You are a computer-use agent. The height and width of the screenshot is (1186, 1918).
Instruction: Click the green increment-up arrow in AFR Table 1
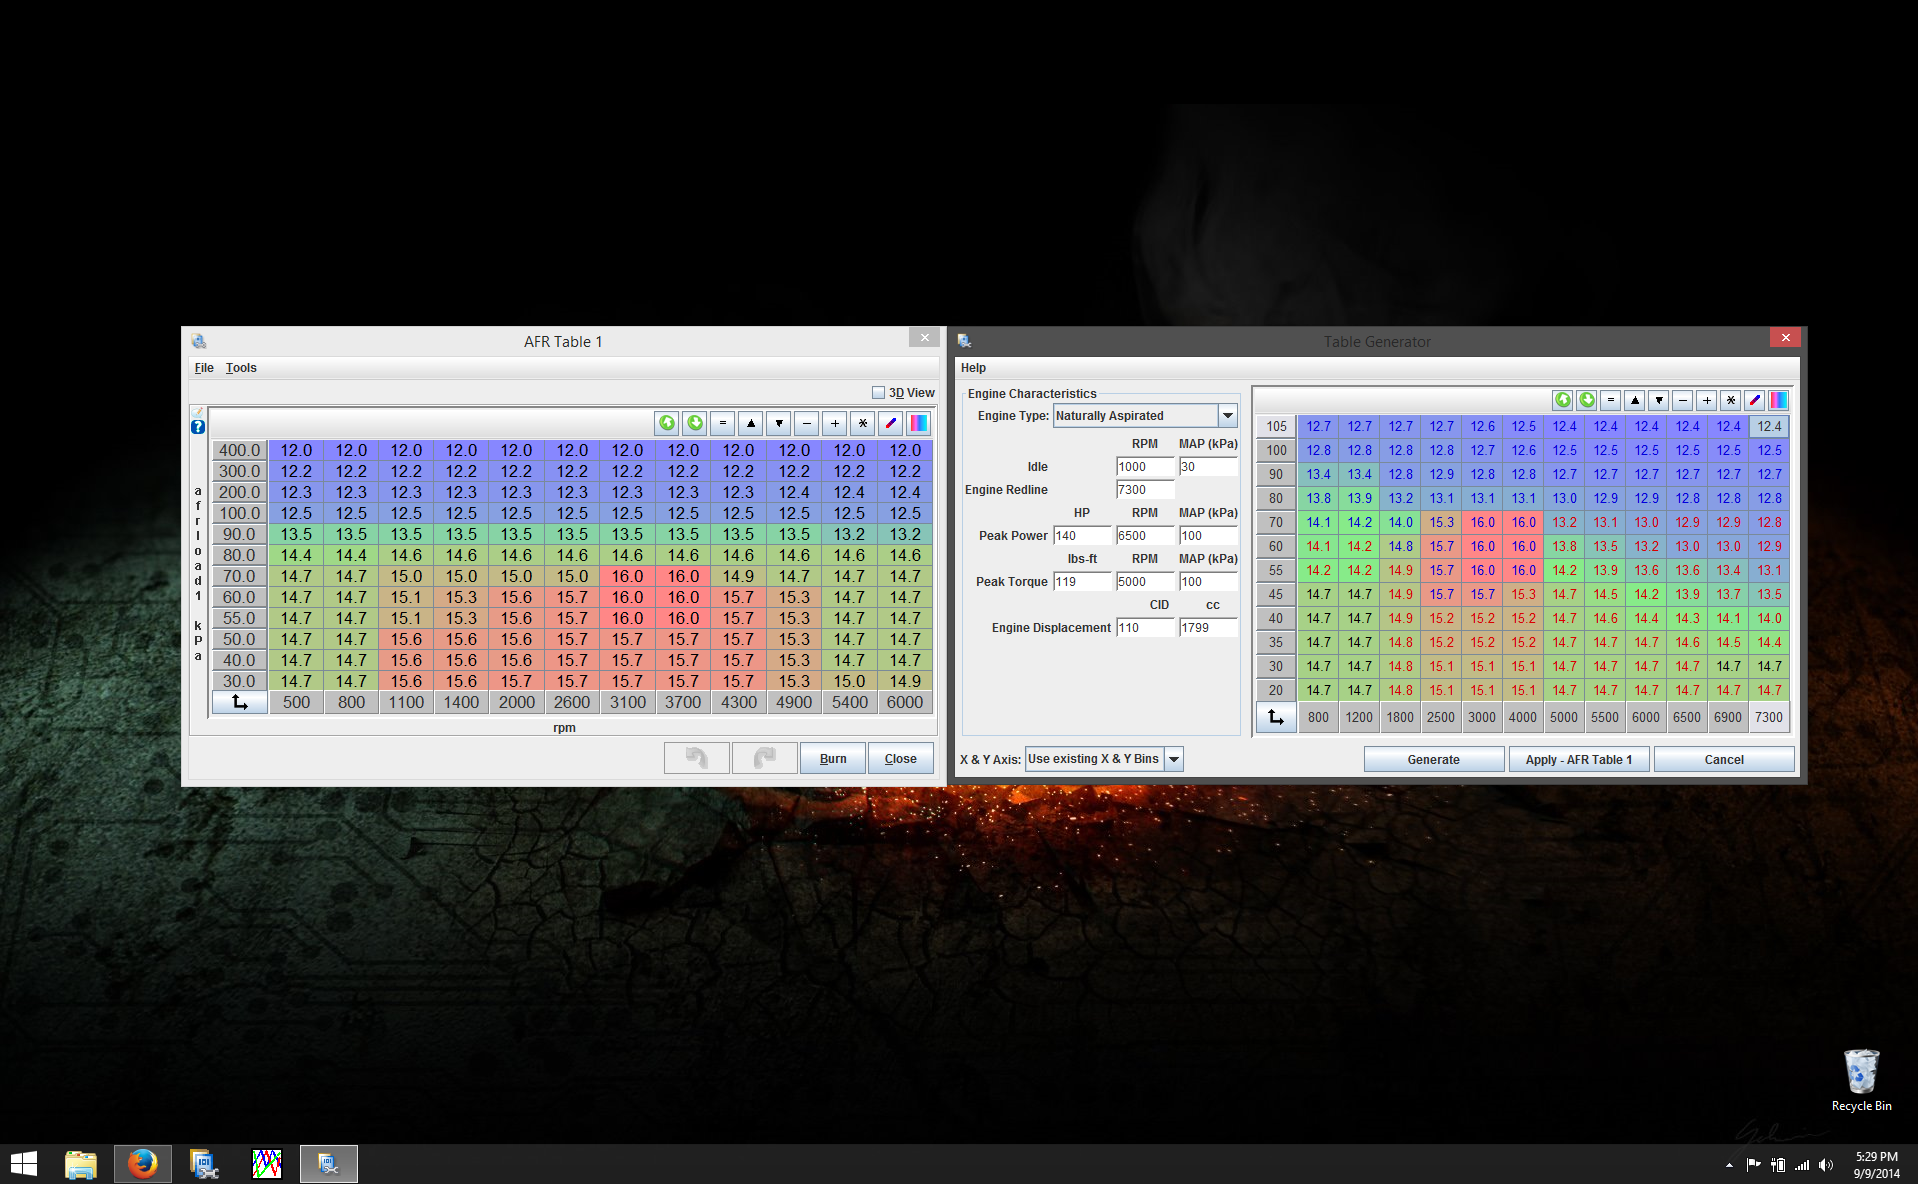tap(668, 423)
